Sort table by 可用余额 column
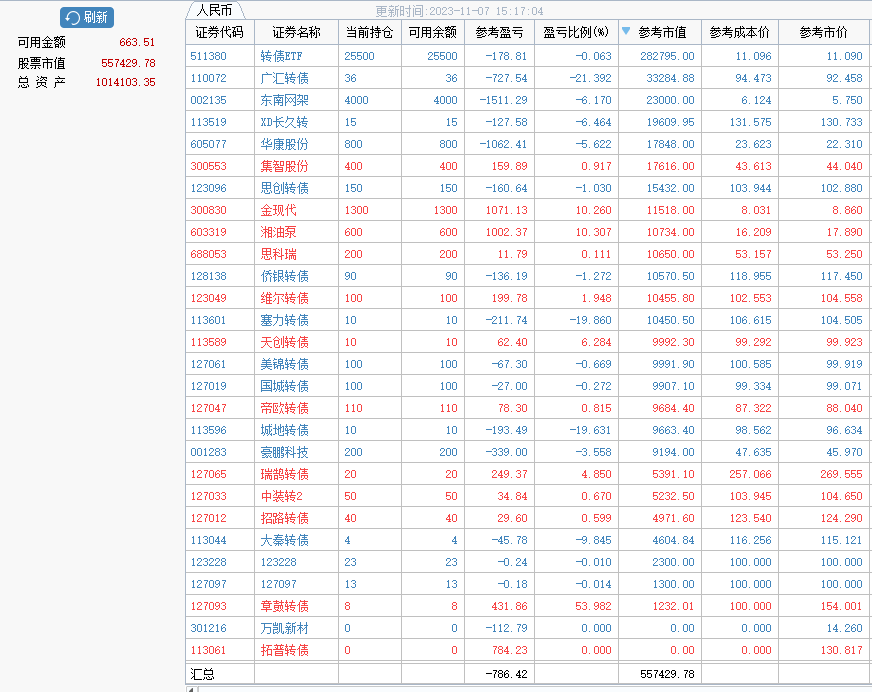Image resolution: width=872 pixels, height=692 pixels. pos(432,33)
